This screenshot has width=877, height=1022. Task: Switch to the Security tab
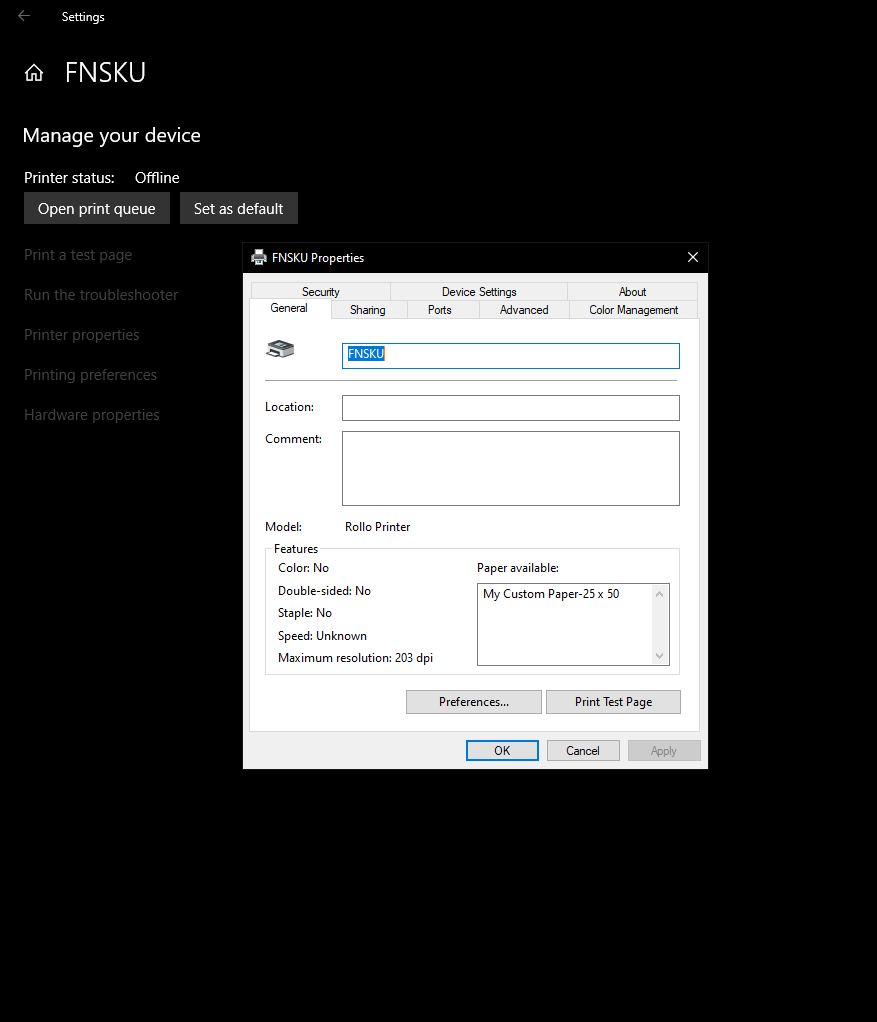click(320, 291)
